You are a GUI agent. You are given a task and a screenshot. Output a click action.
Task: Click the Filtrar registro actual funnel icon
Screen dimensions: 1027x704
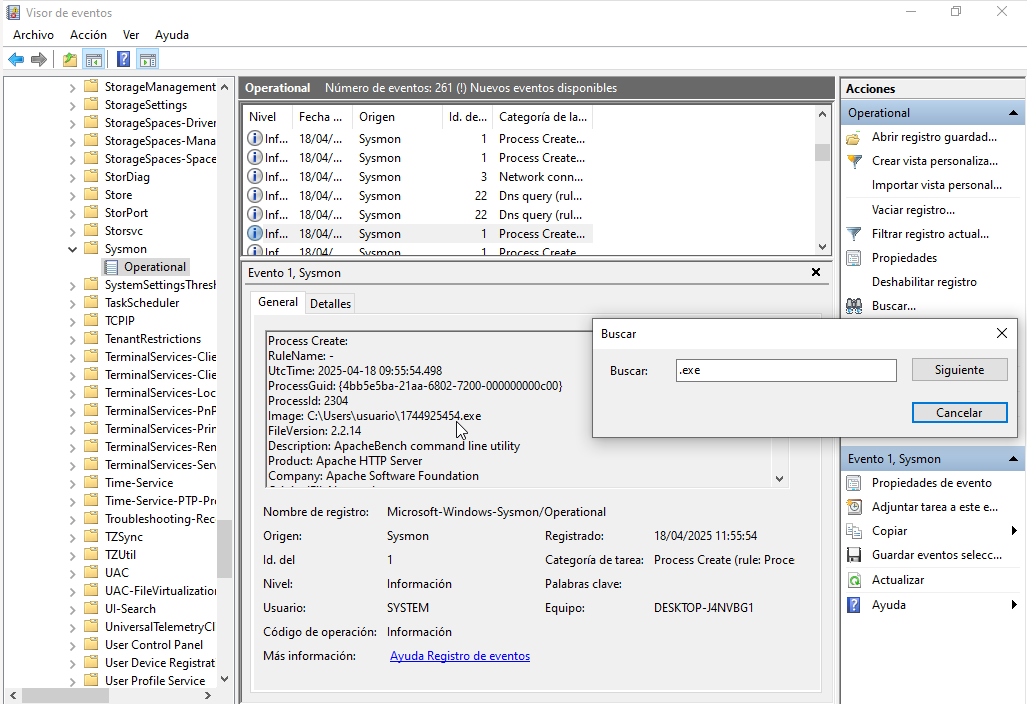coord(853,234)
